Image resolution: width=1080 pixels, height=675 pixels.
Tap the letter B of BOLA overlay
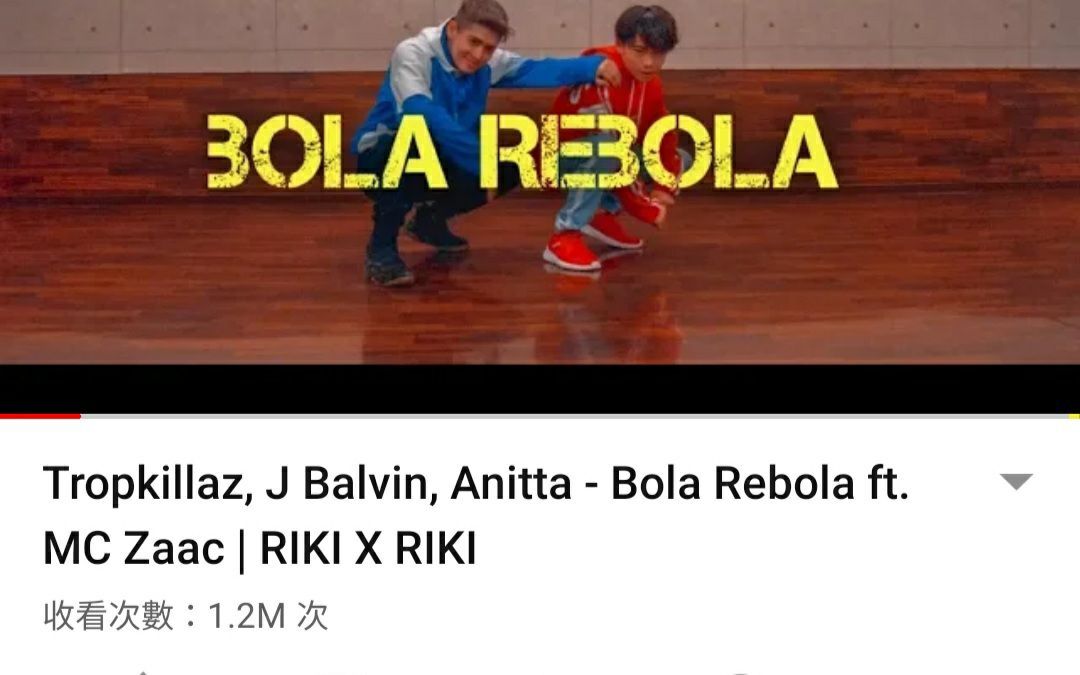tap(227, 152)
